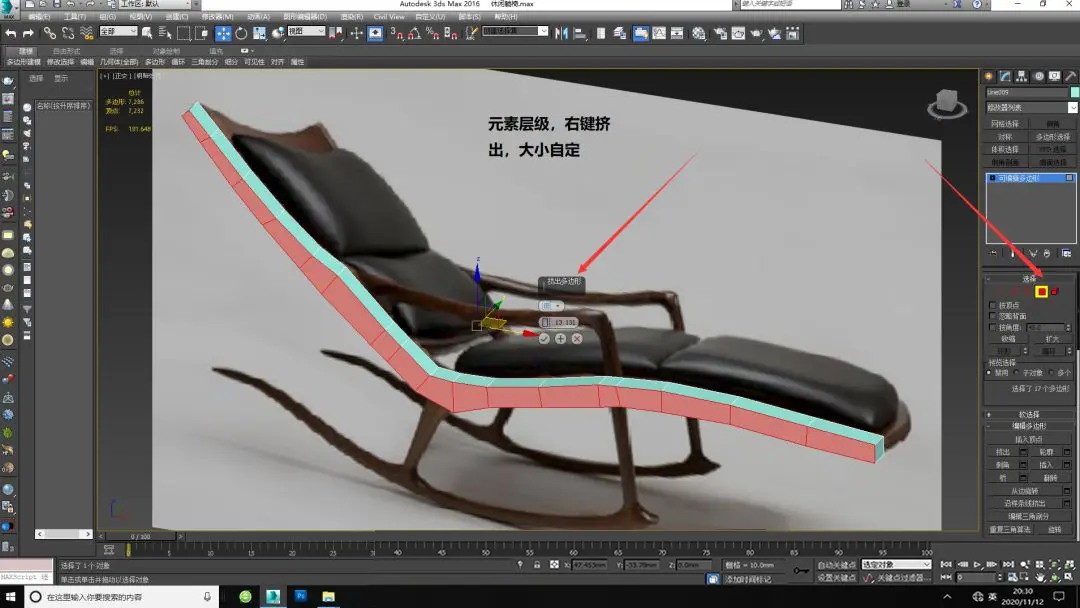The height and width of the screenshot is (608, 1080).
Task: Select the Bind to Space Warp tool
Action: pos(86,32)
